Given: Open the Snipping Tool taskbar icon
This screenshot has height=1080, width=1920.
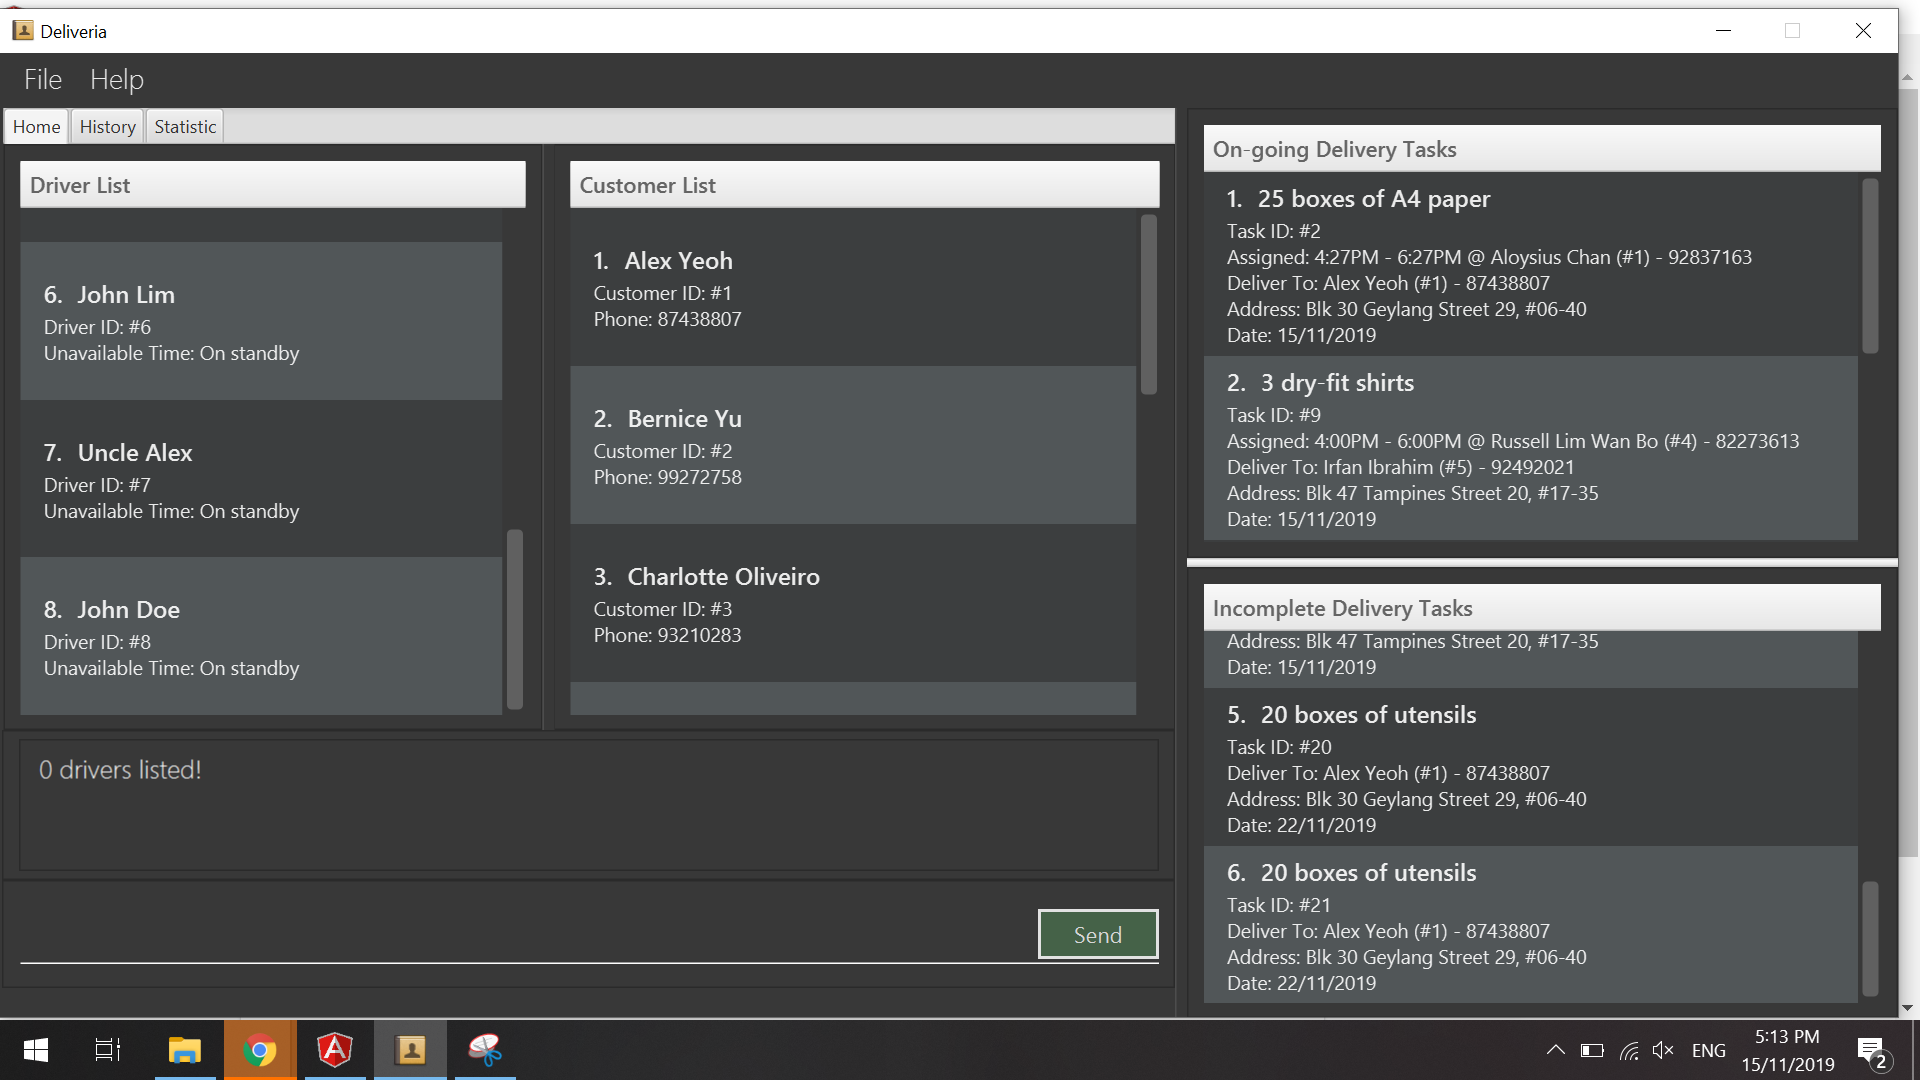Looking at the screenshot, I should point(485,1050).
